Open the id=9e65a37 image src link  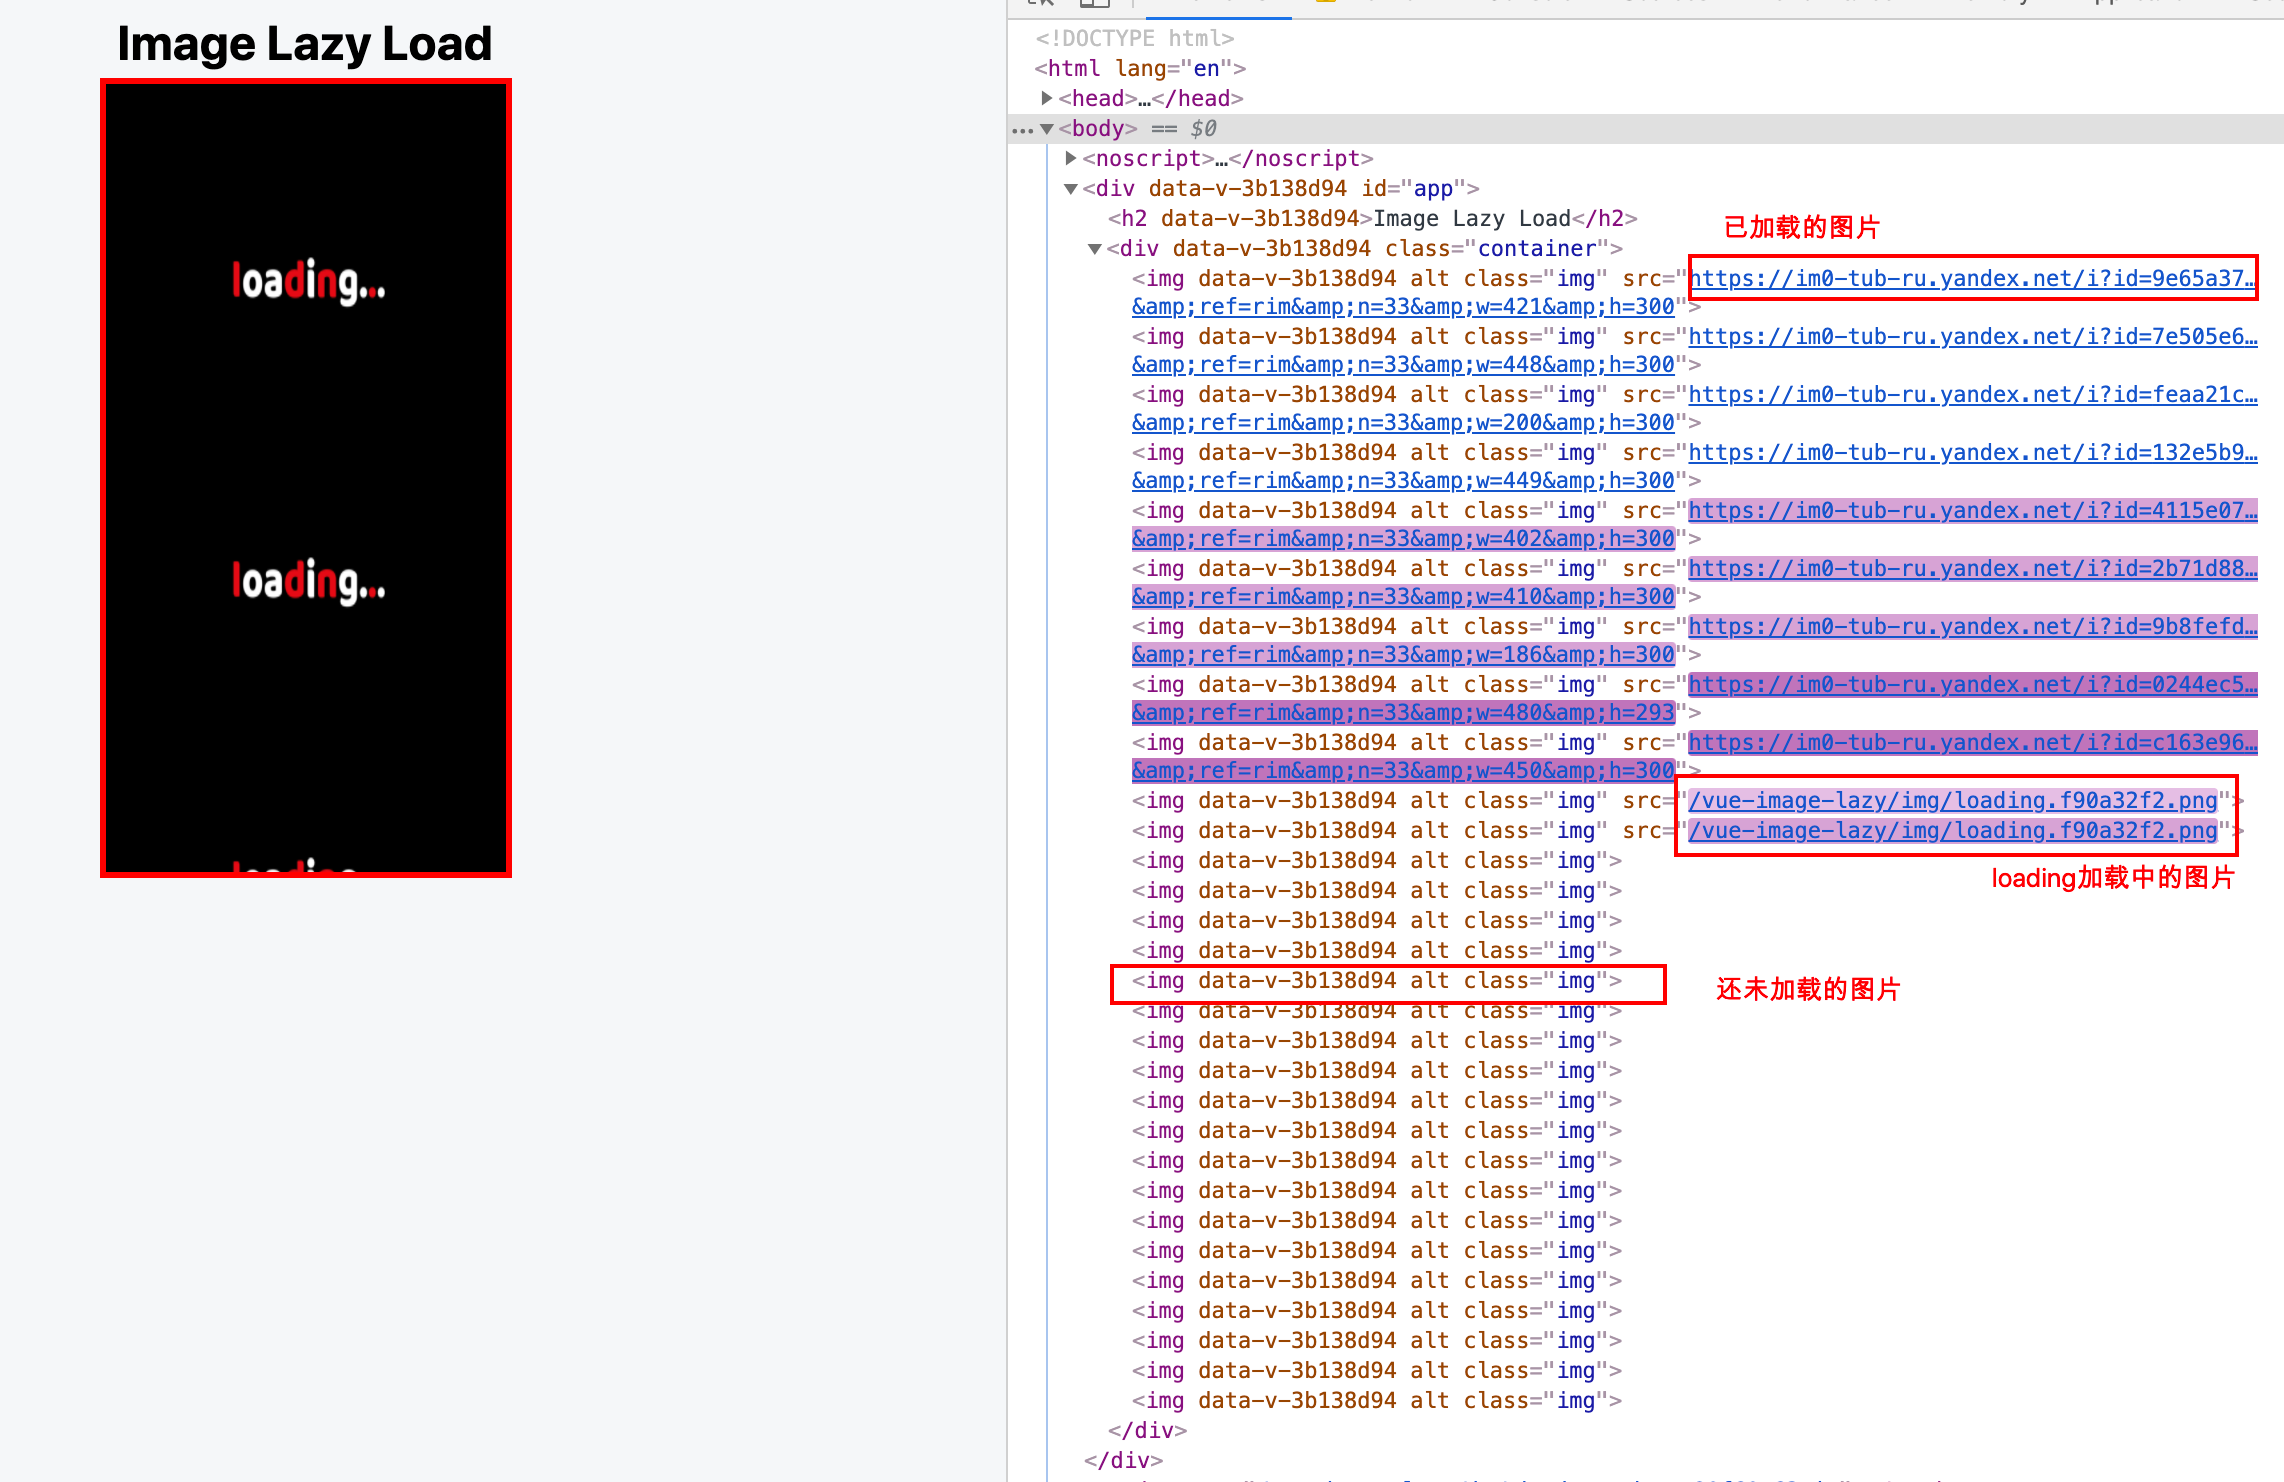pyautogui.click(x=1970, y=278)
